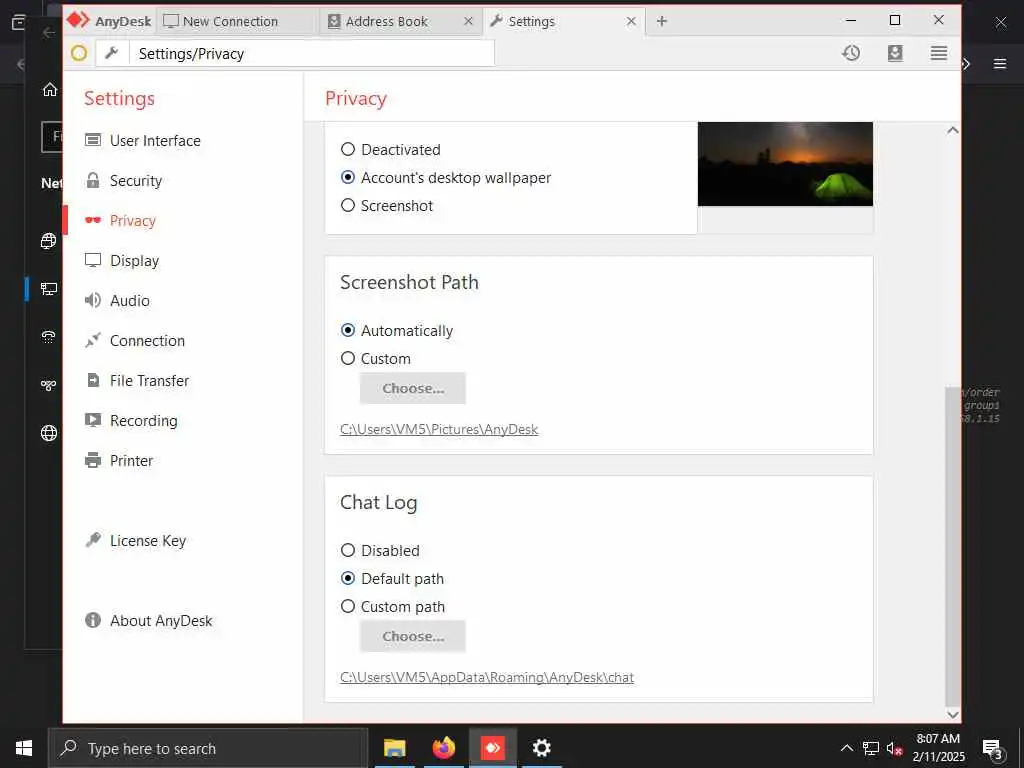Open License Key settings
Image resolution: width=1024 pixels, height=768 pixels.
[148, 541]
